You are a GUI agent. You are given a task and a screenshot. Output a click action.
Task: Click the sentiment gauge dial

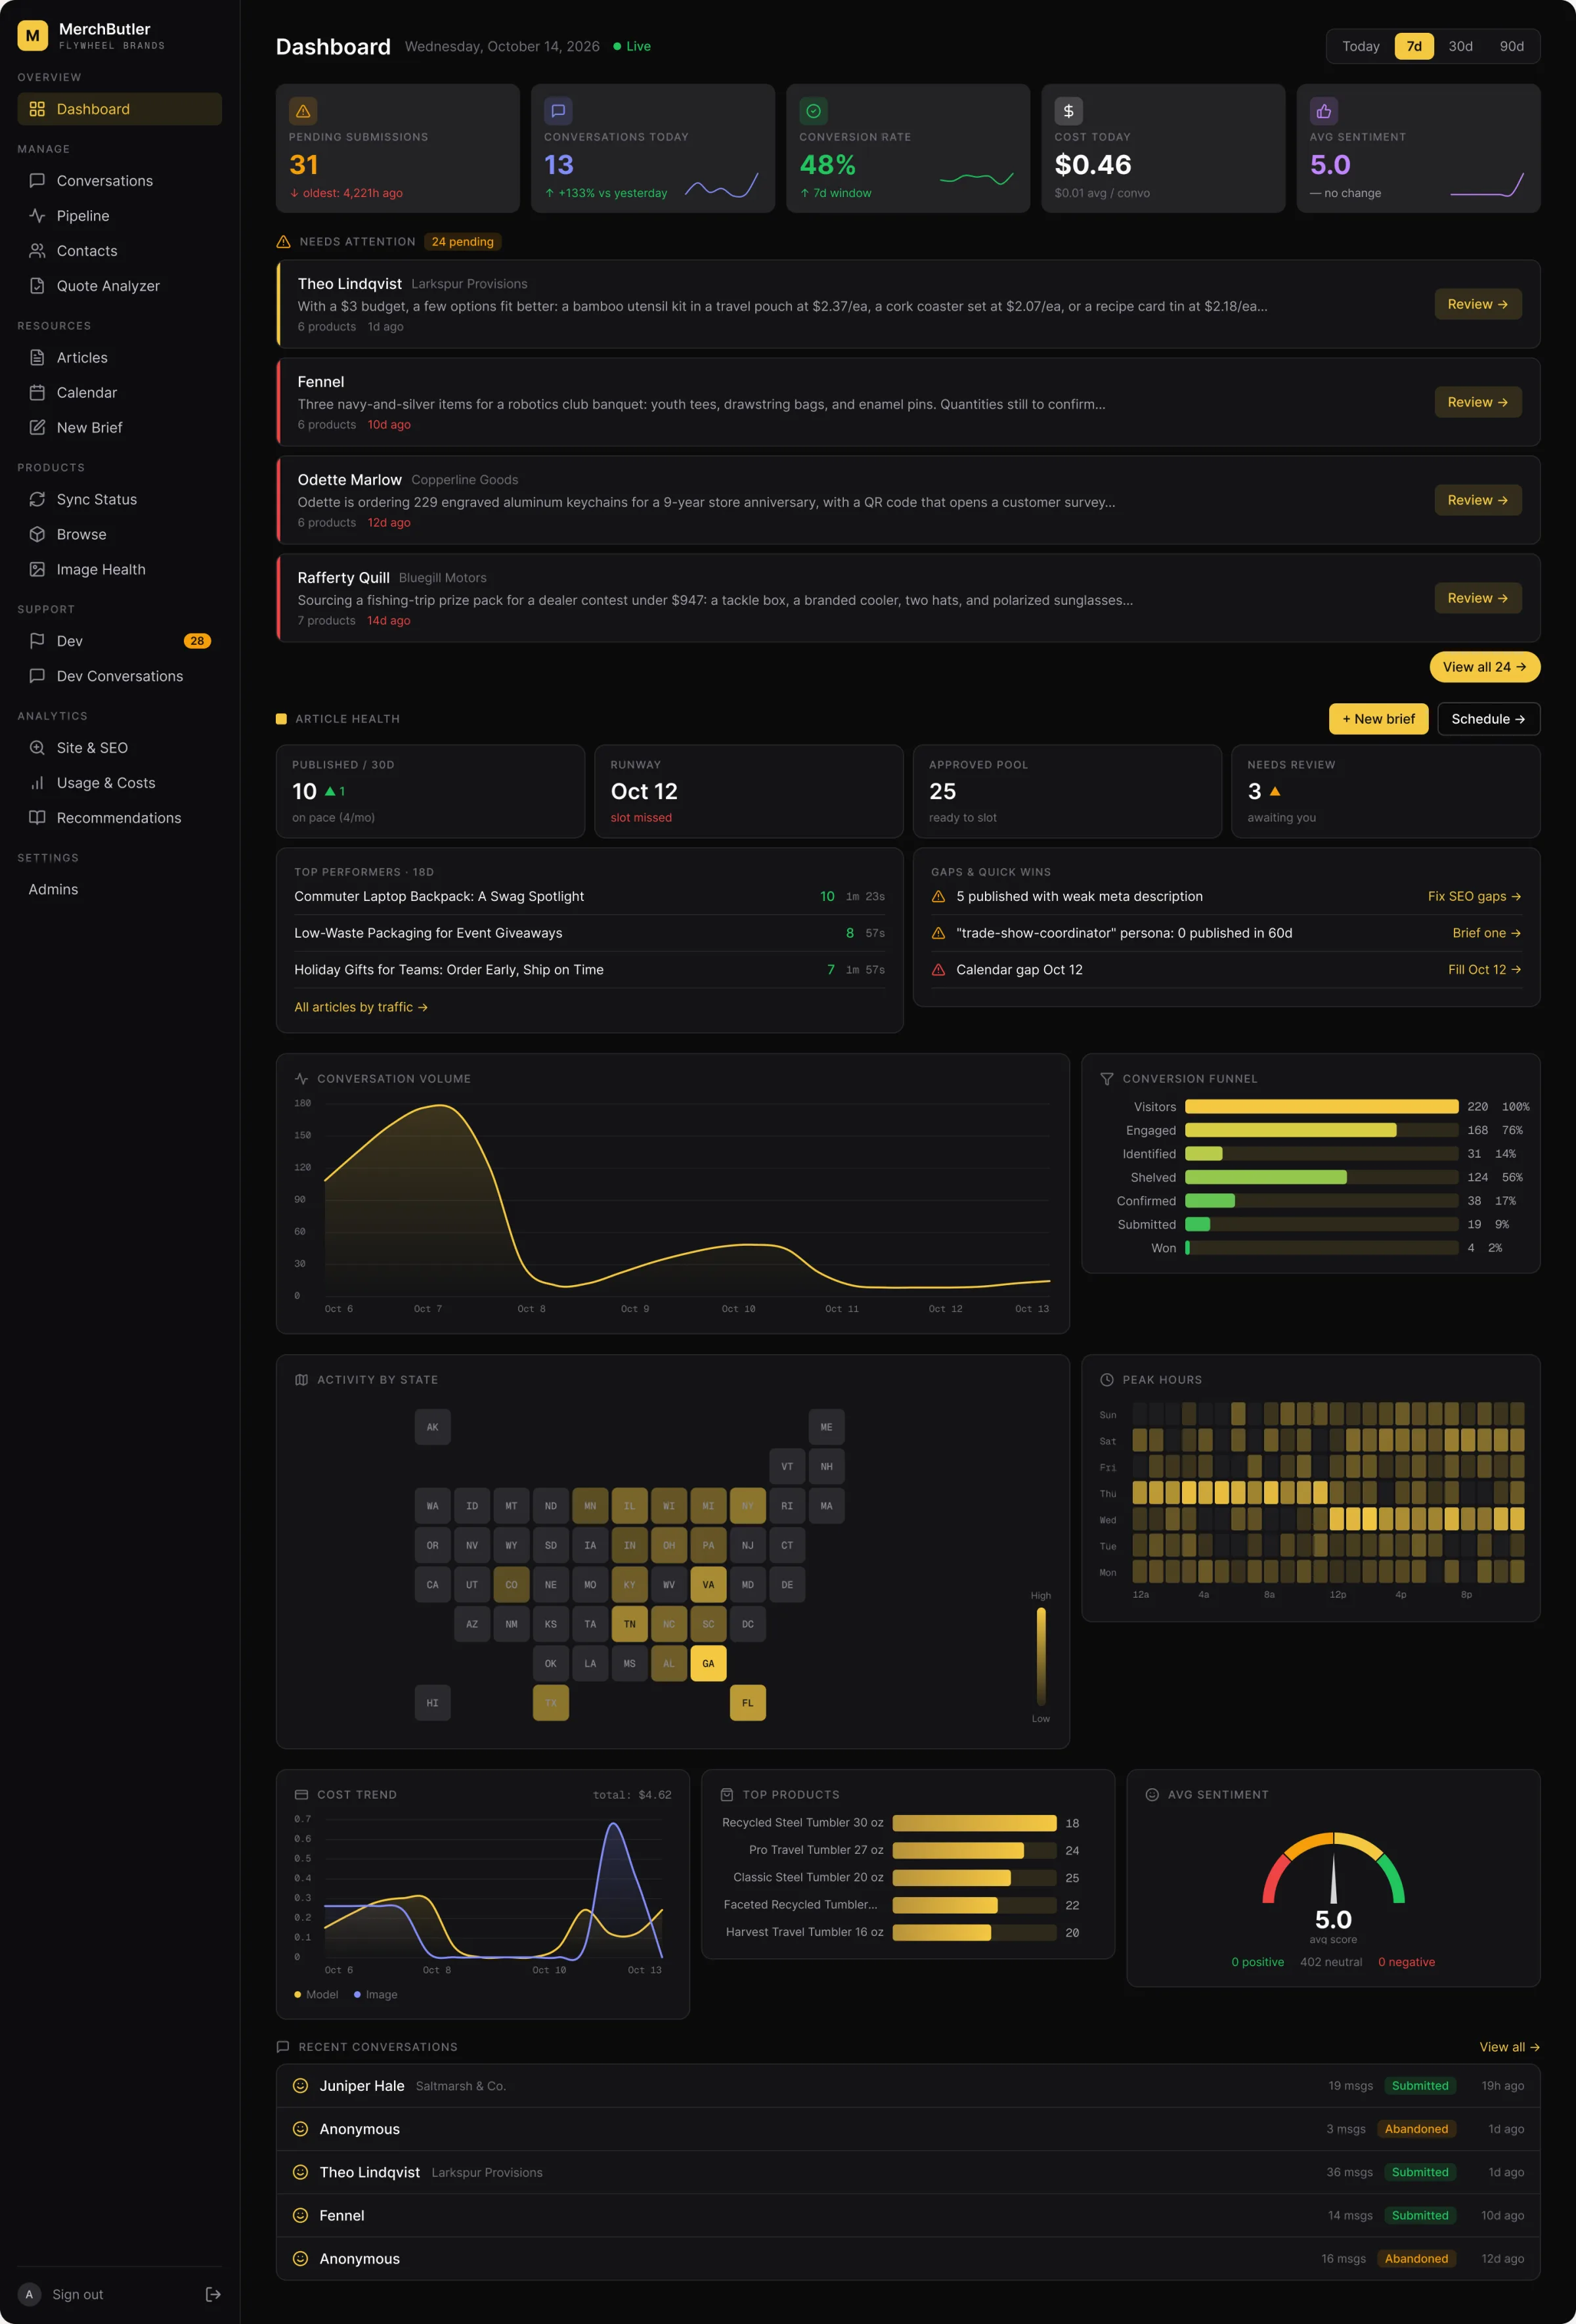click(1333, 1868)
